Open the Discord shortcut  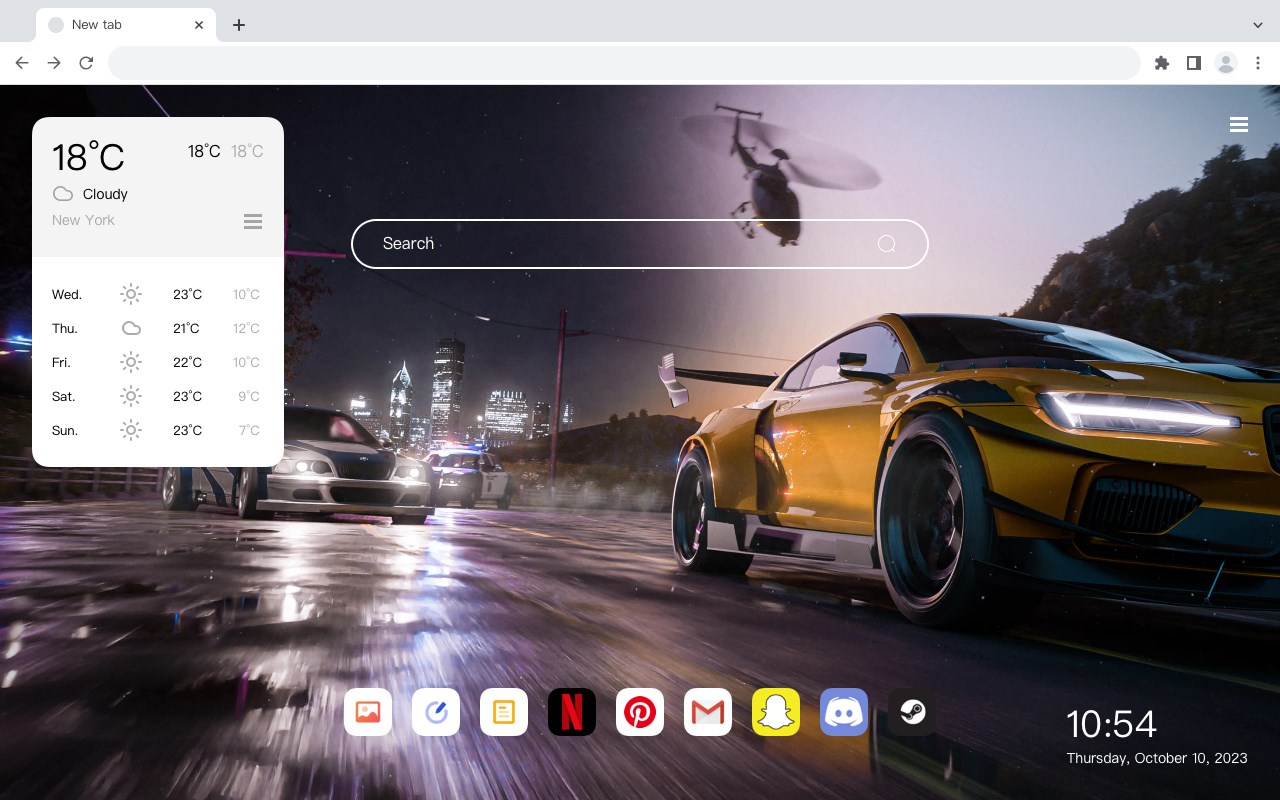[x=844, y=712]
